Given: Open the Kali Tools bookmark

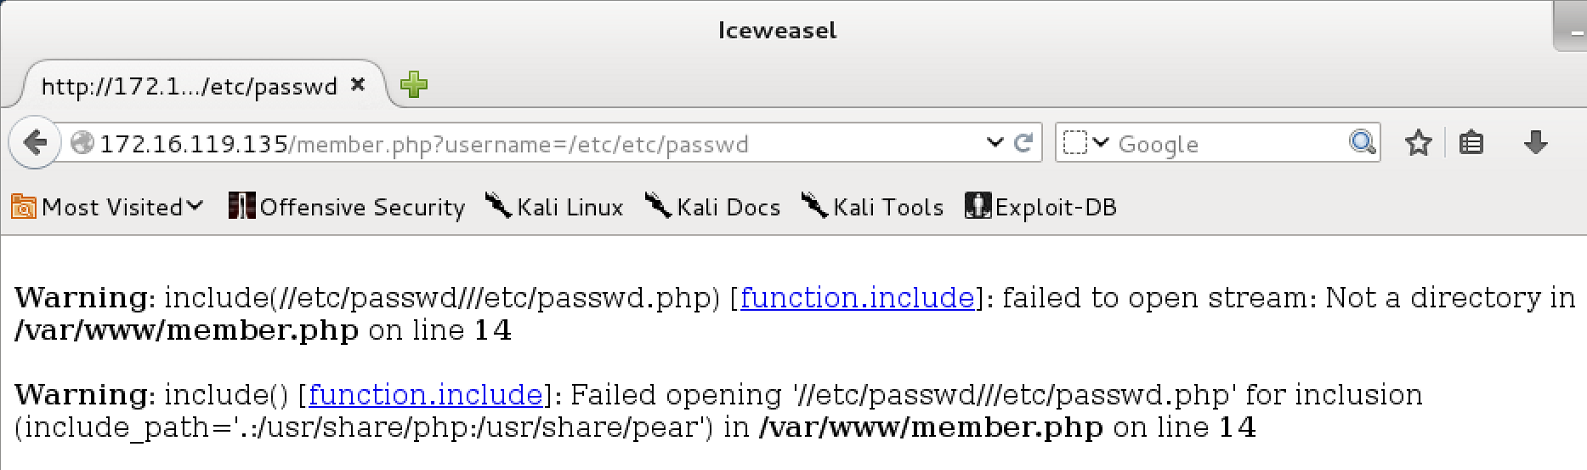Looking at the screenshot, I should (x=872, y=207).
